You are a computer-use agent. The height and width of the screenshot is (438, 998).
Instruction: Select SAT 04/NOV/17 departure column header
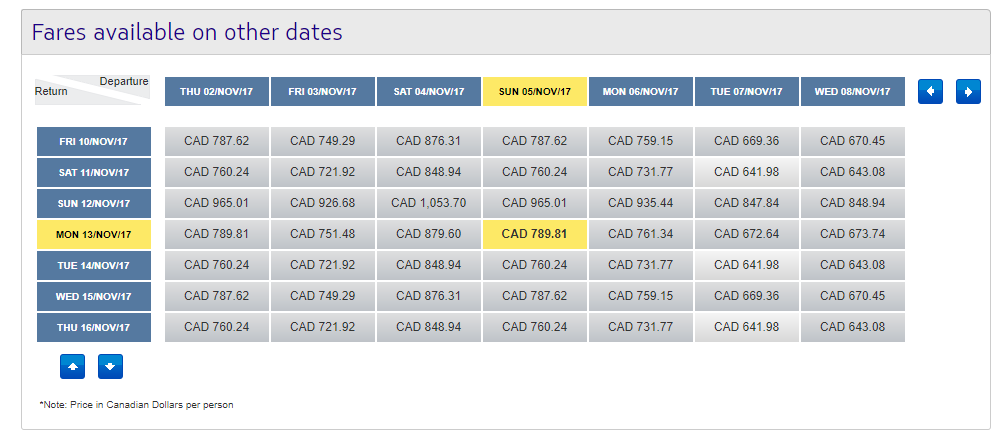(429, 92)
